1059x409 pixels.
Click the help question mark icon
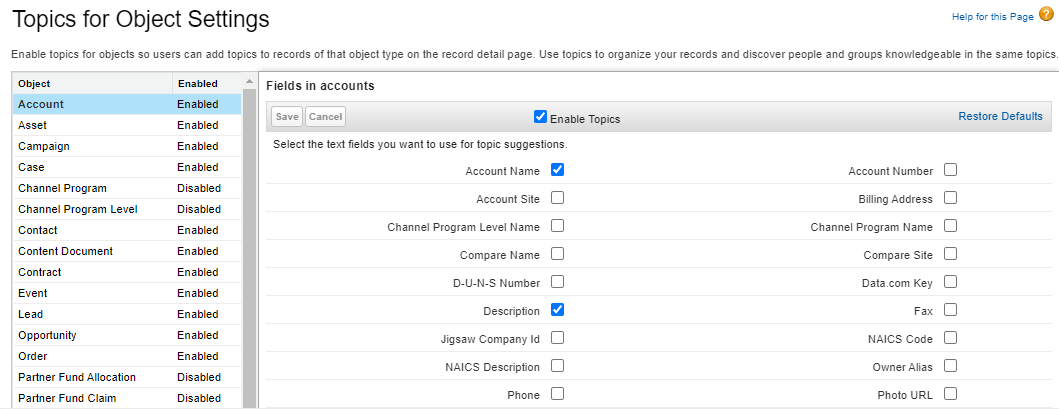pyautogui.click(x=1046, y=14)
